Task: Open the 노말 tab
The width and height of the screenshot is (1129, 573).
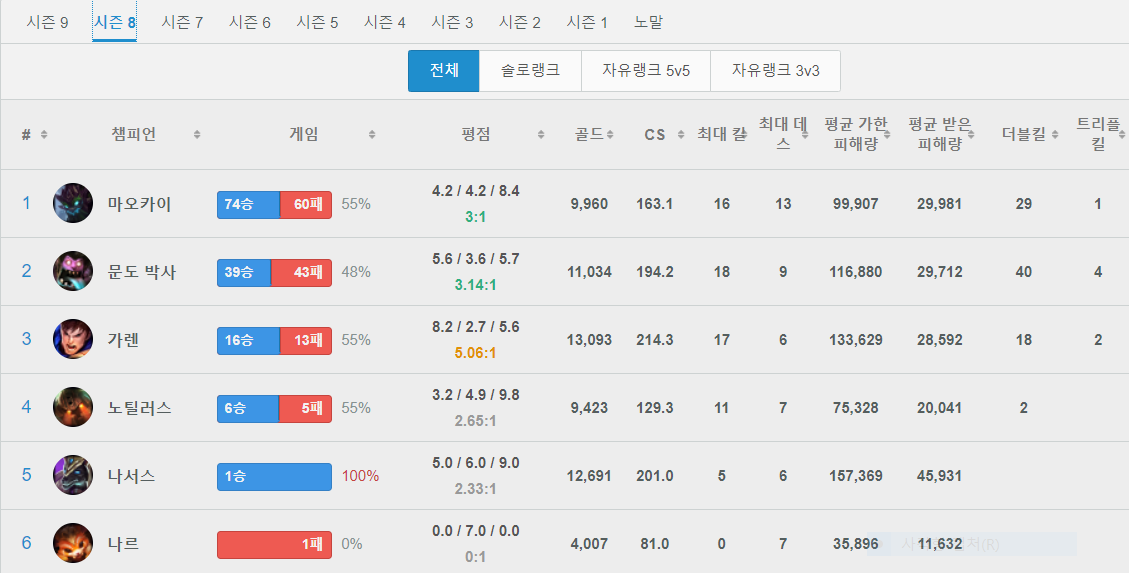Action: tap(648, 22)
